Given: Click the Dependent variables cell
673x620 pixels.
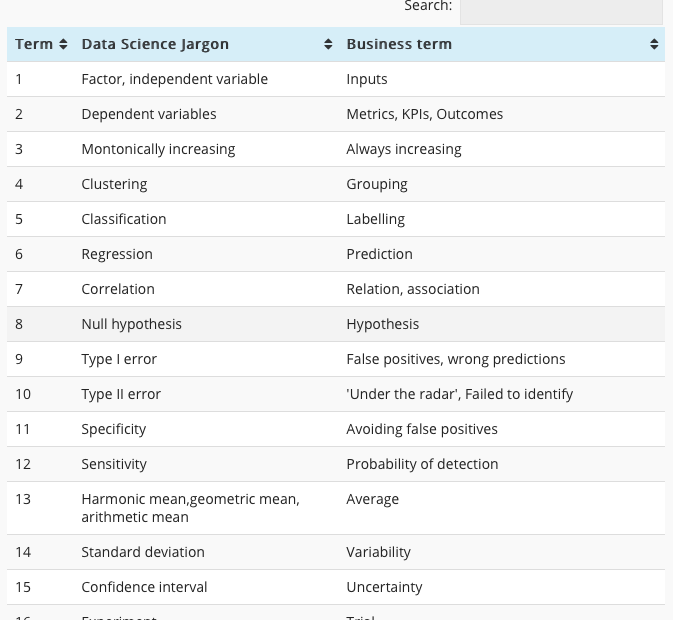Looking at the screenshot, I should (x=148, y=114).
